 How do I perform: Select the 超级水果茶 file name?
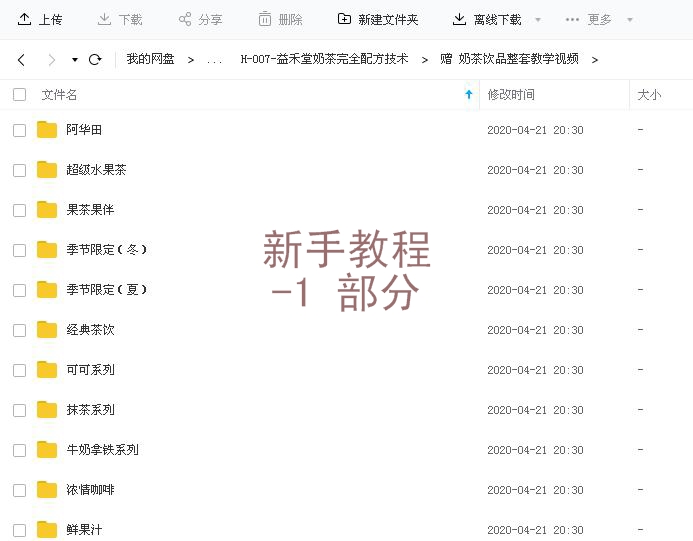pyautogui.click(x=96, y=170)
